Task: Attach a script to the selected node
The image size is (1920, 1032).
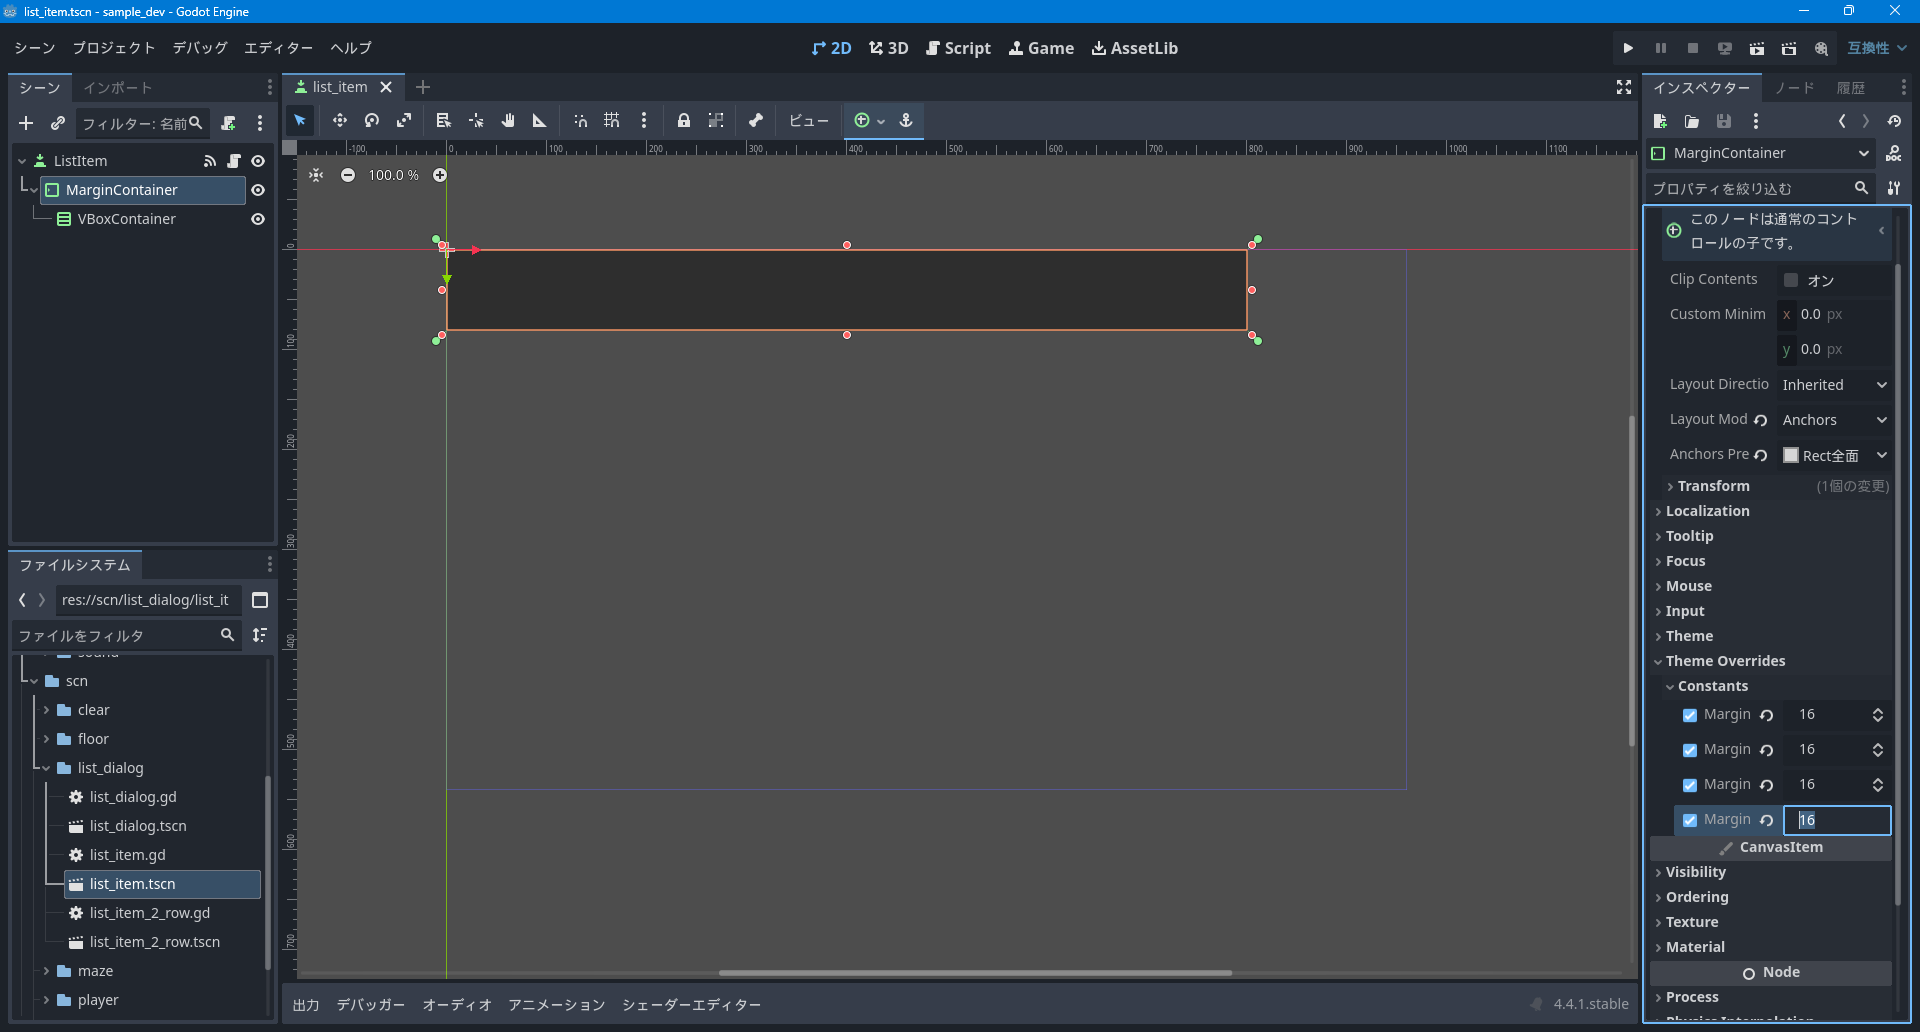Action: 229,123
